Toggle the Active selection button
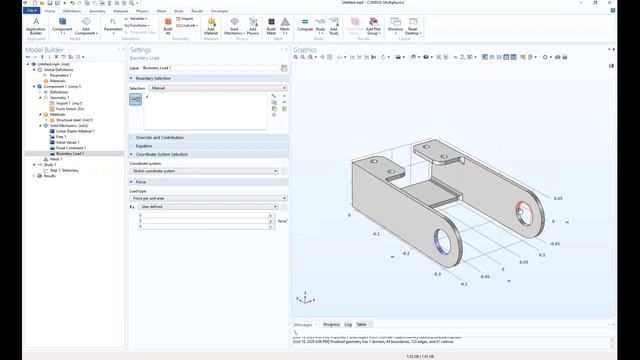 [x=136, y=99]
